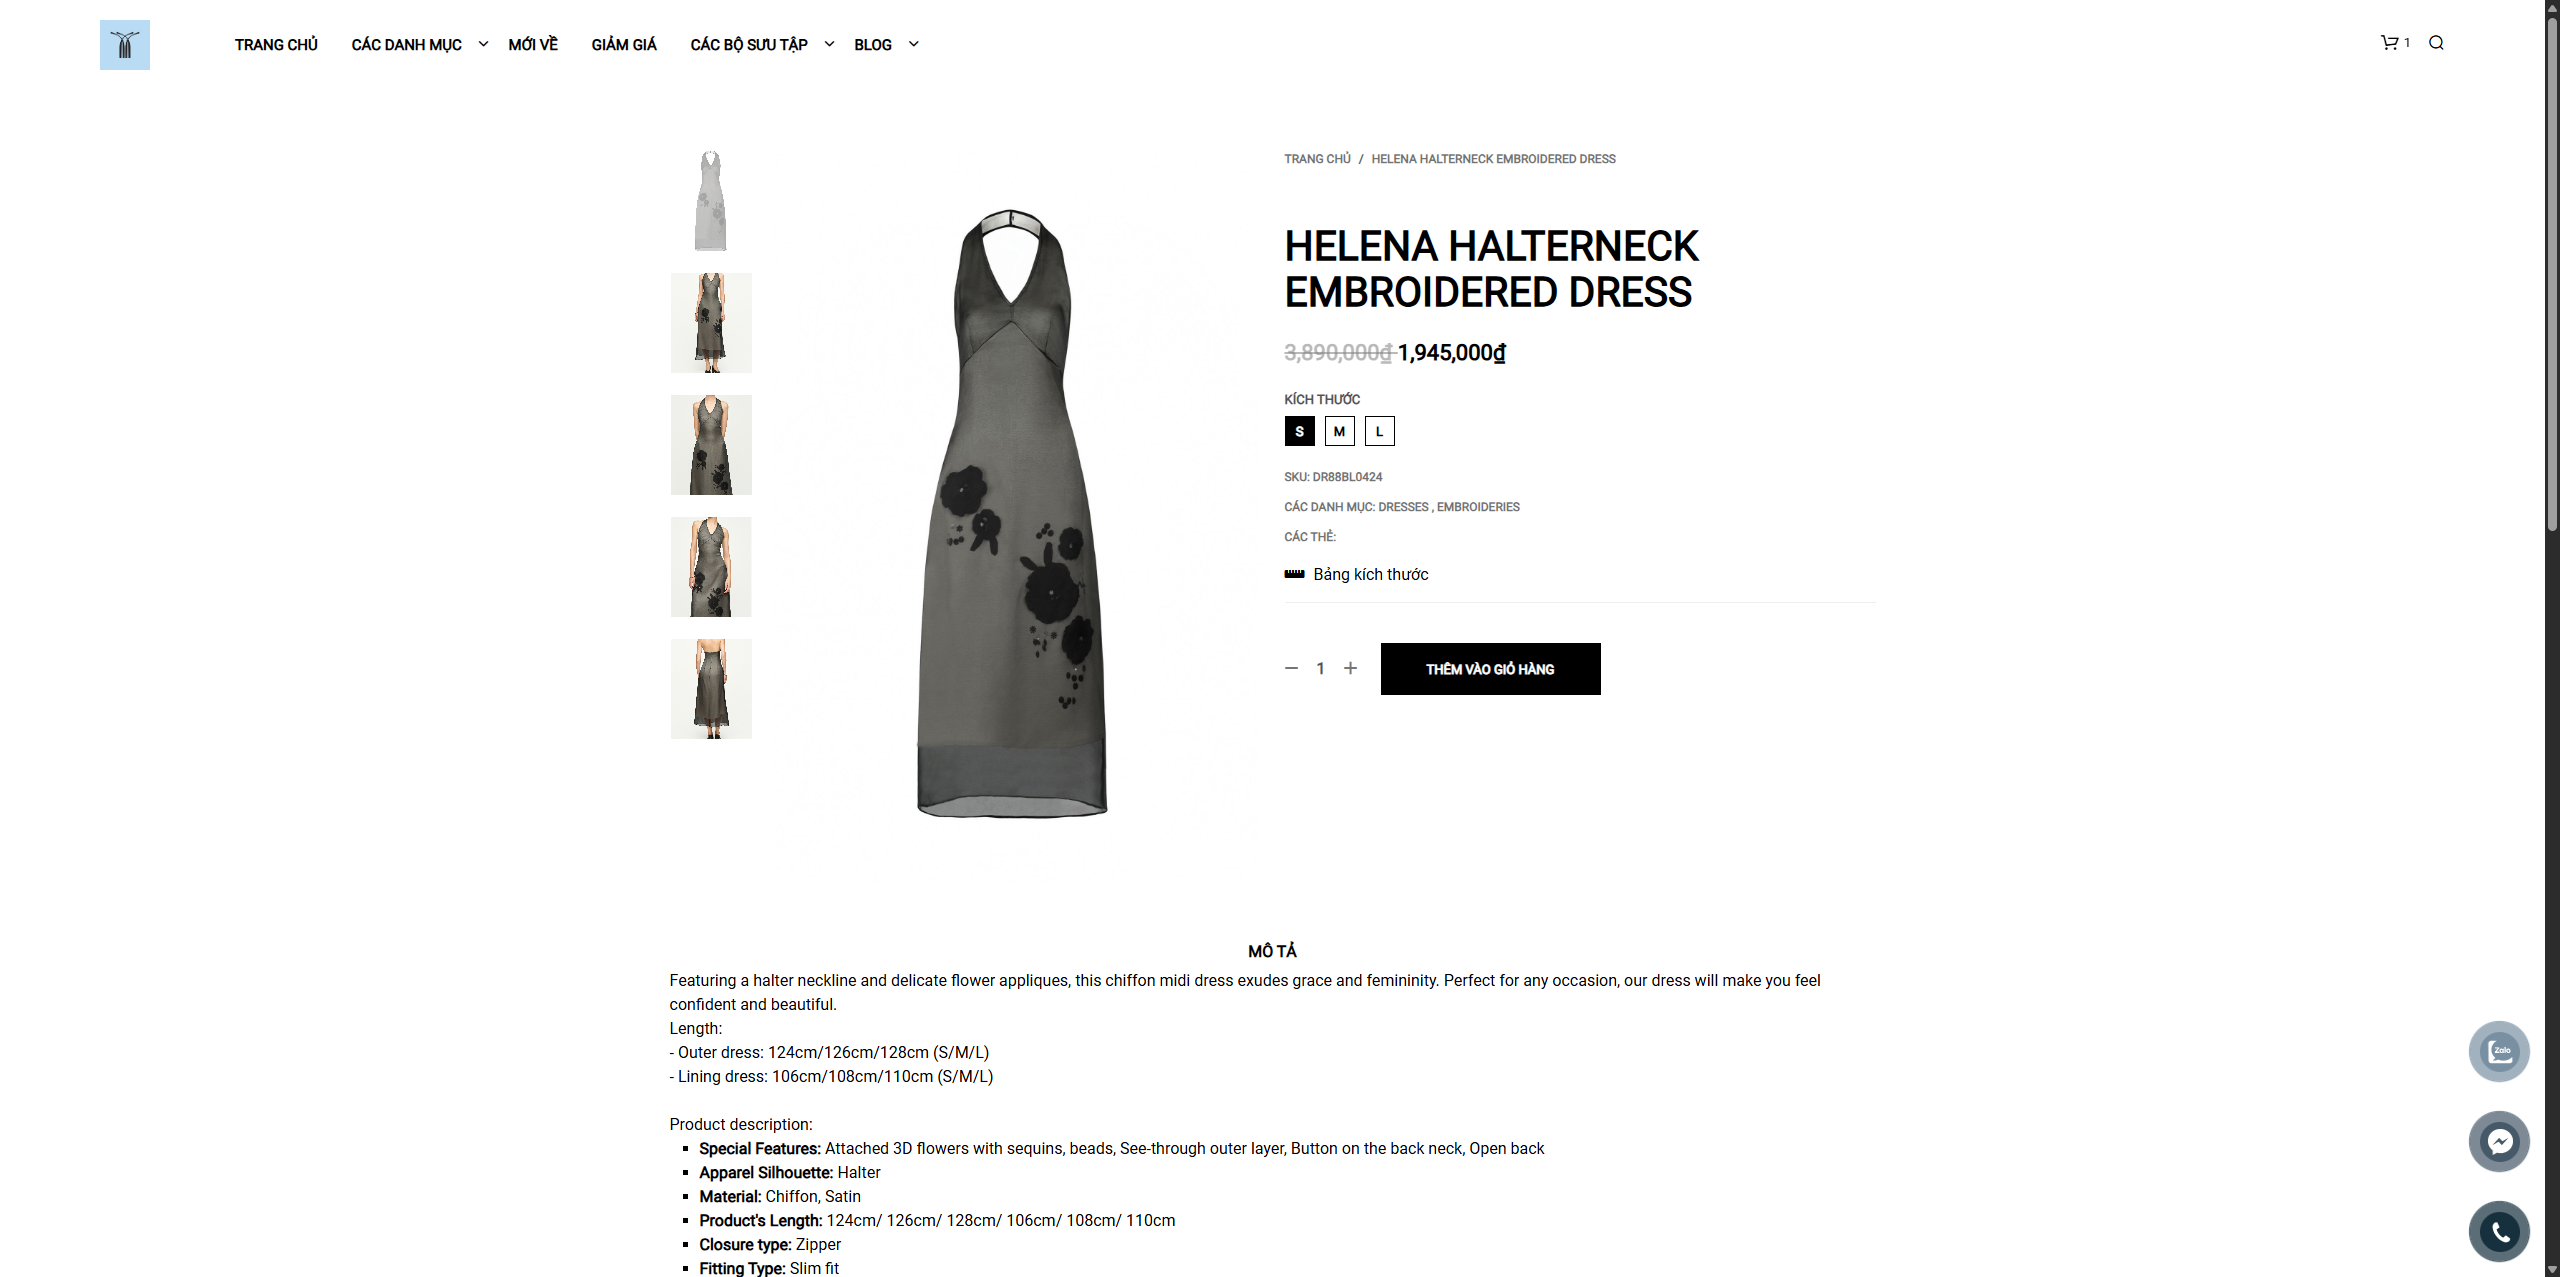
Task: Open the GIẢM GIÁ menu item
Action: point(624,44)
